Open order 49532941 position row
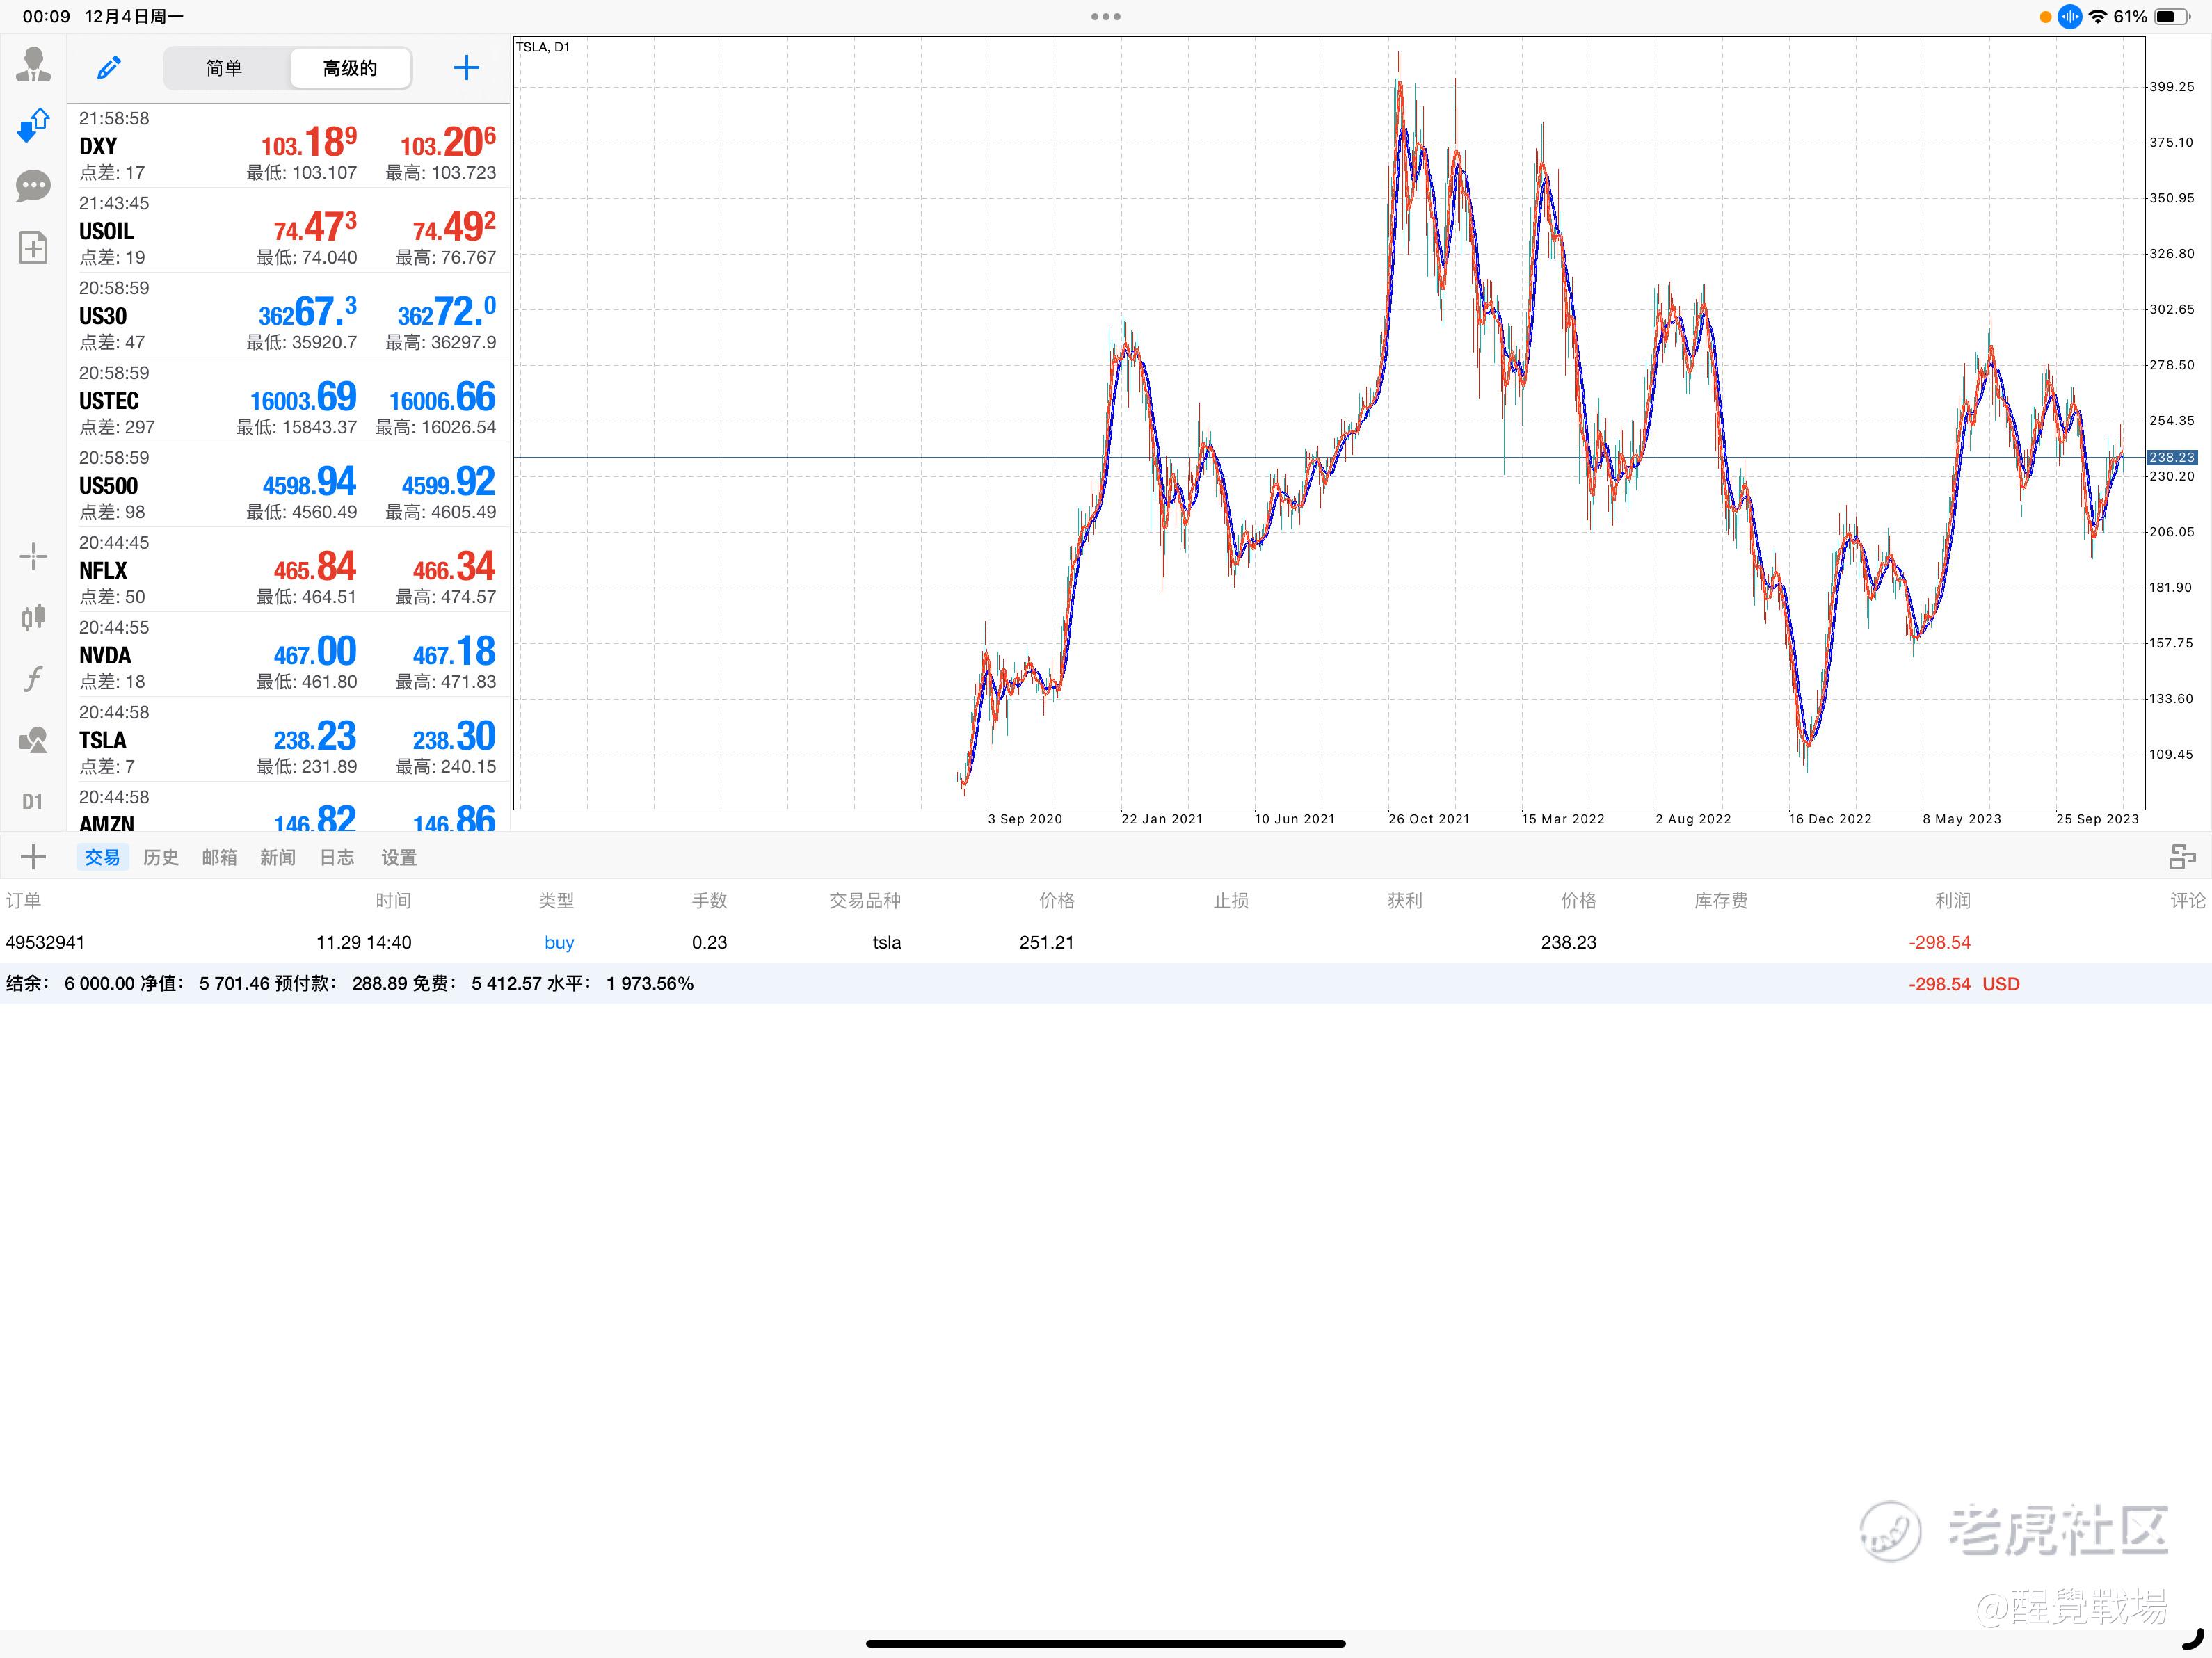Screen dimensions: 2212x1658 1106,943
